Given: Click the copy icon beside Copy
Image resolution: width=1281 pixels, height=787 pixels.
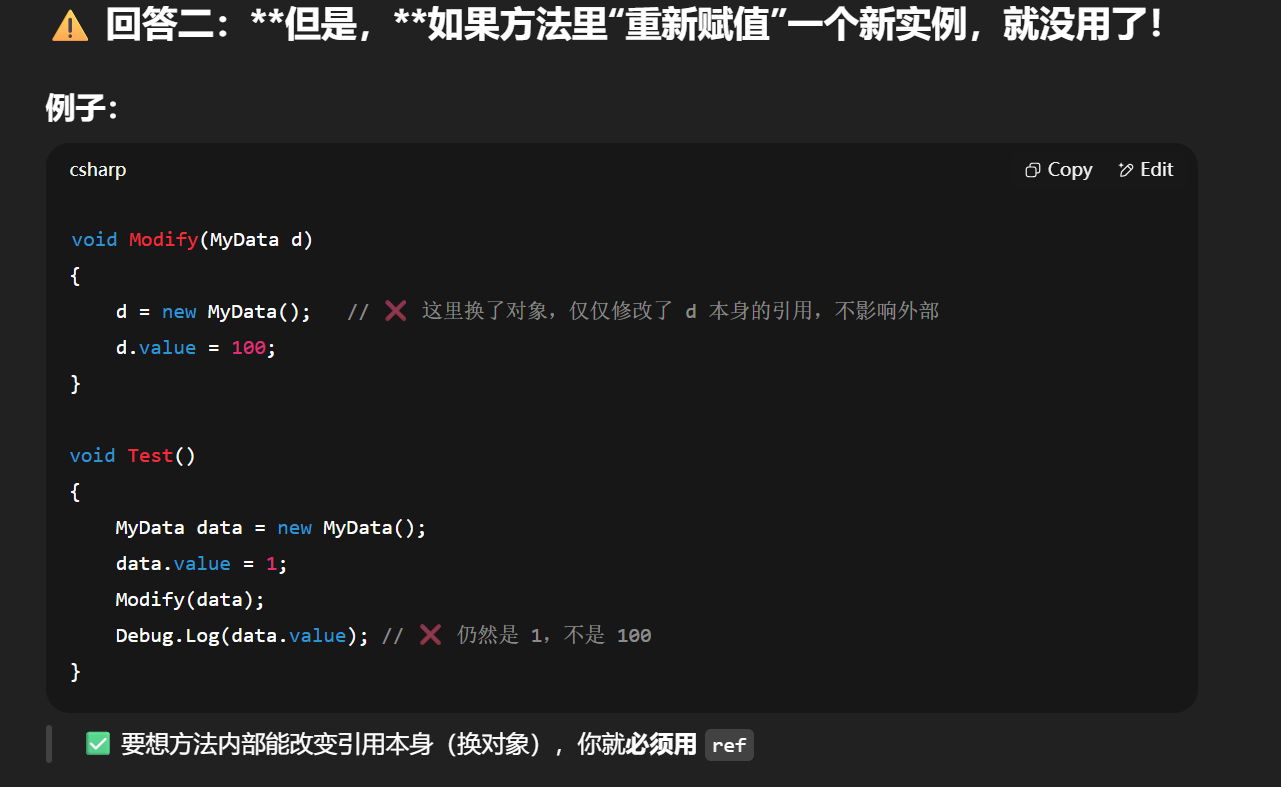Looking at the screenshot, I should tap(1033, 171).
